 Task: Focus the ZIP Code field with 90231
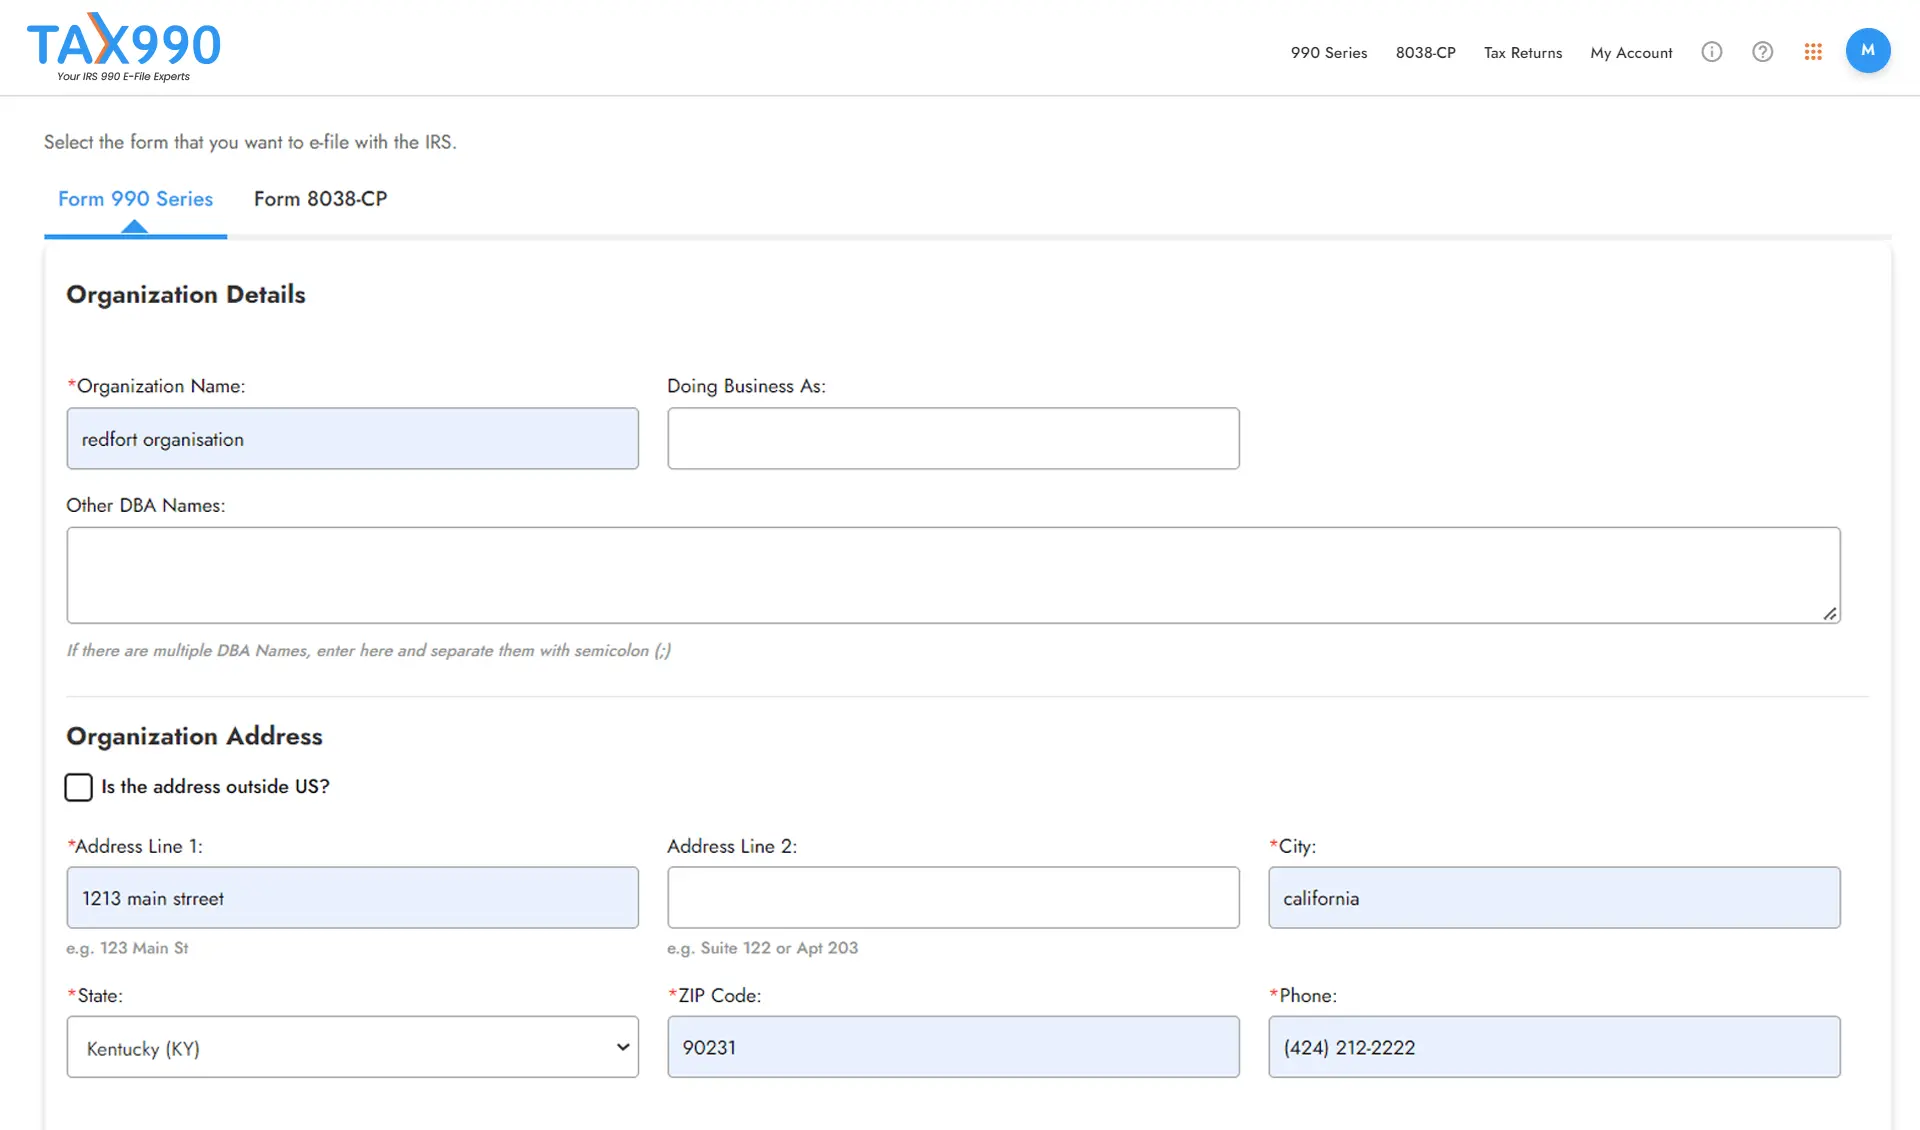pos(953,1047)
